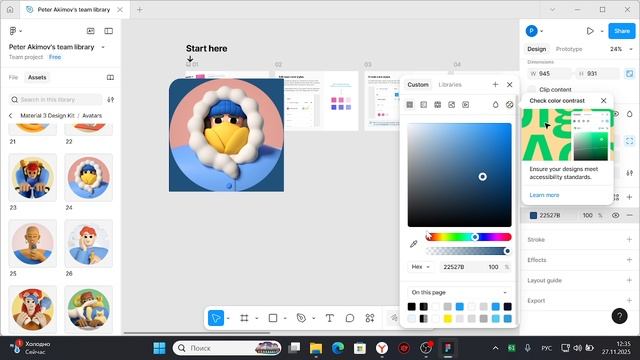This screenshot has height=360, width=640.
Task: Open the Figma main menu icon
Action: pos(13,31)
